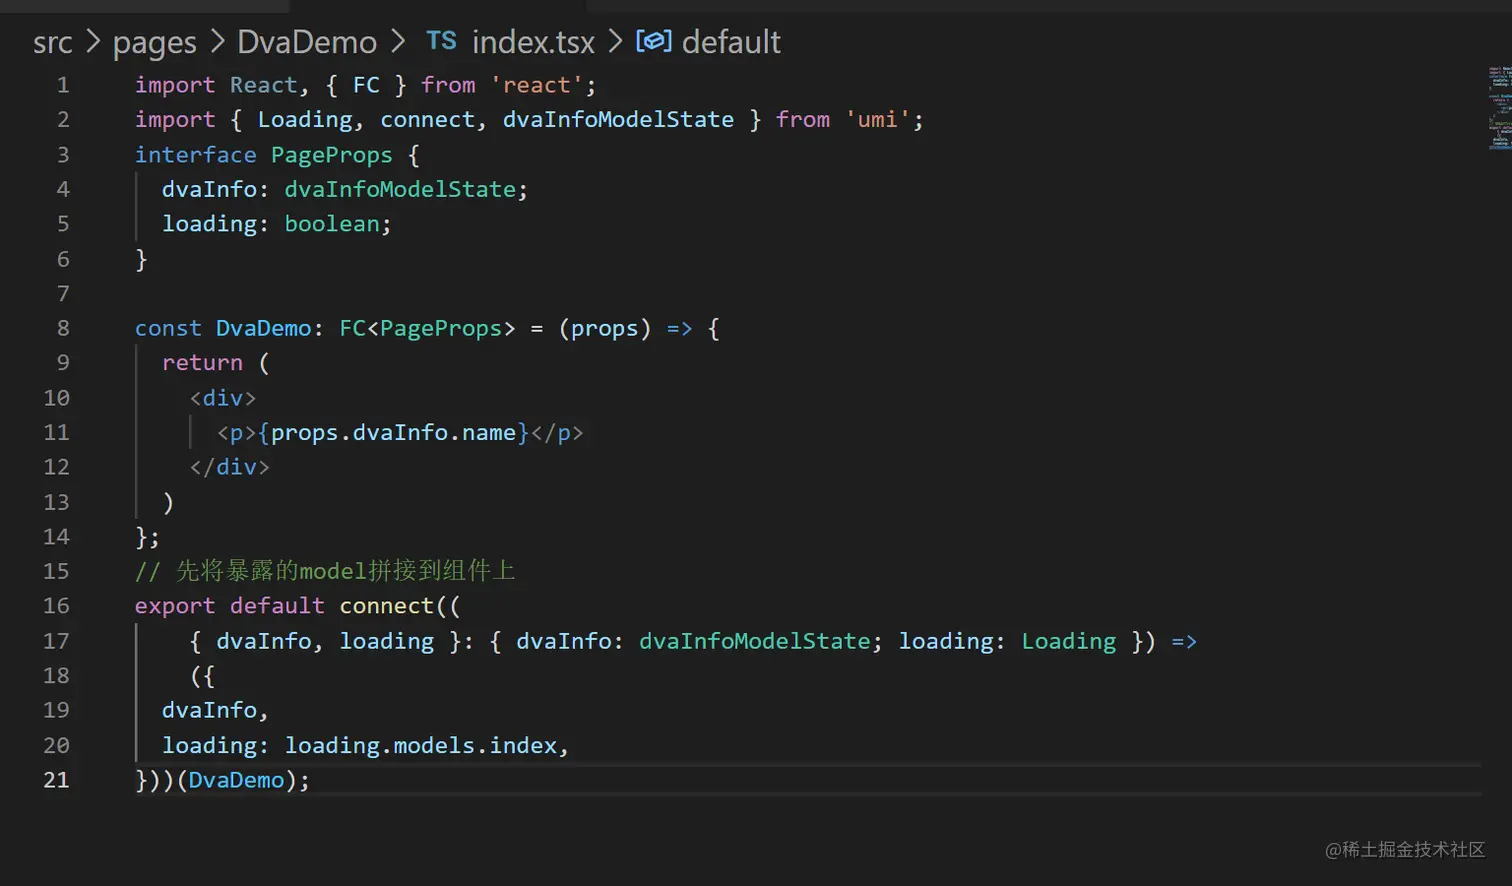1512x886 pixels.
Task: Click the interface keyword on line 3
Action: [196, 155]
